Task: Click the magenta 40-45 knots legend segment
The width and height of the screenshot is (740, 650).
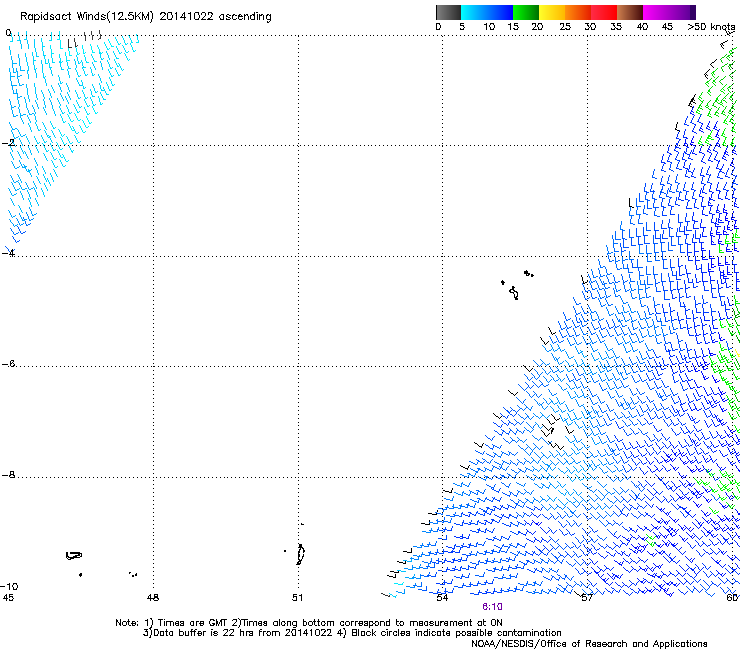Action: pos(656,12)
